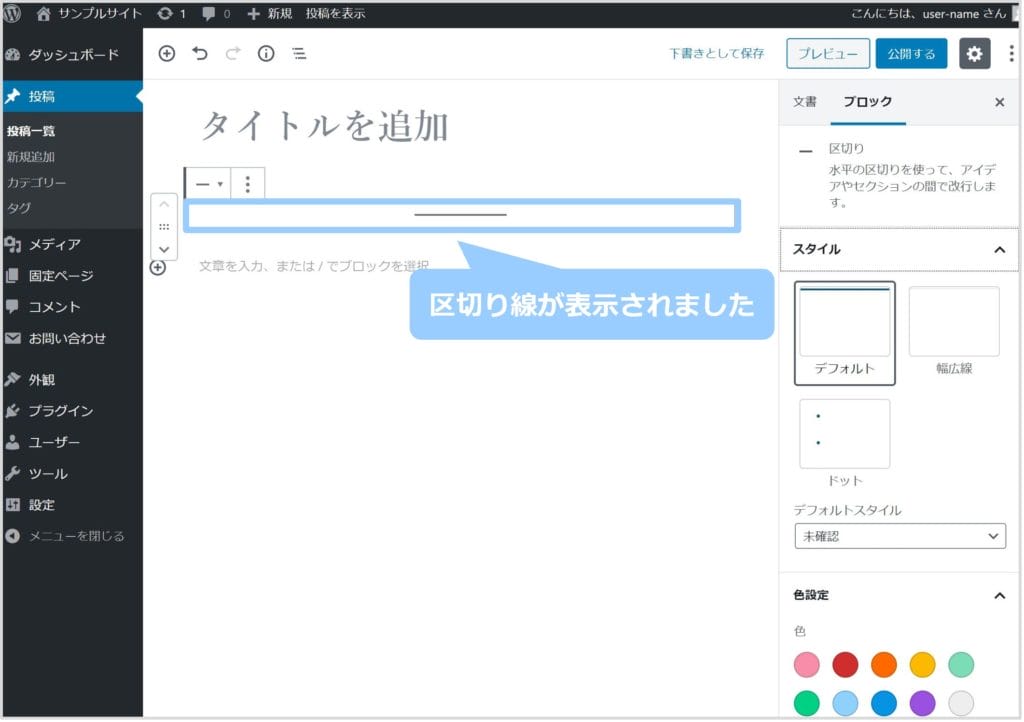Click the add block plus icon in toolbar
This screenshot has width=1024, height=722.
coord(167,54)
